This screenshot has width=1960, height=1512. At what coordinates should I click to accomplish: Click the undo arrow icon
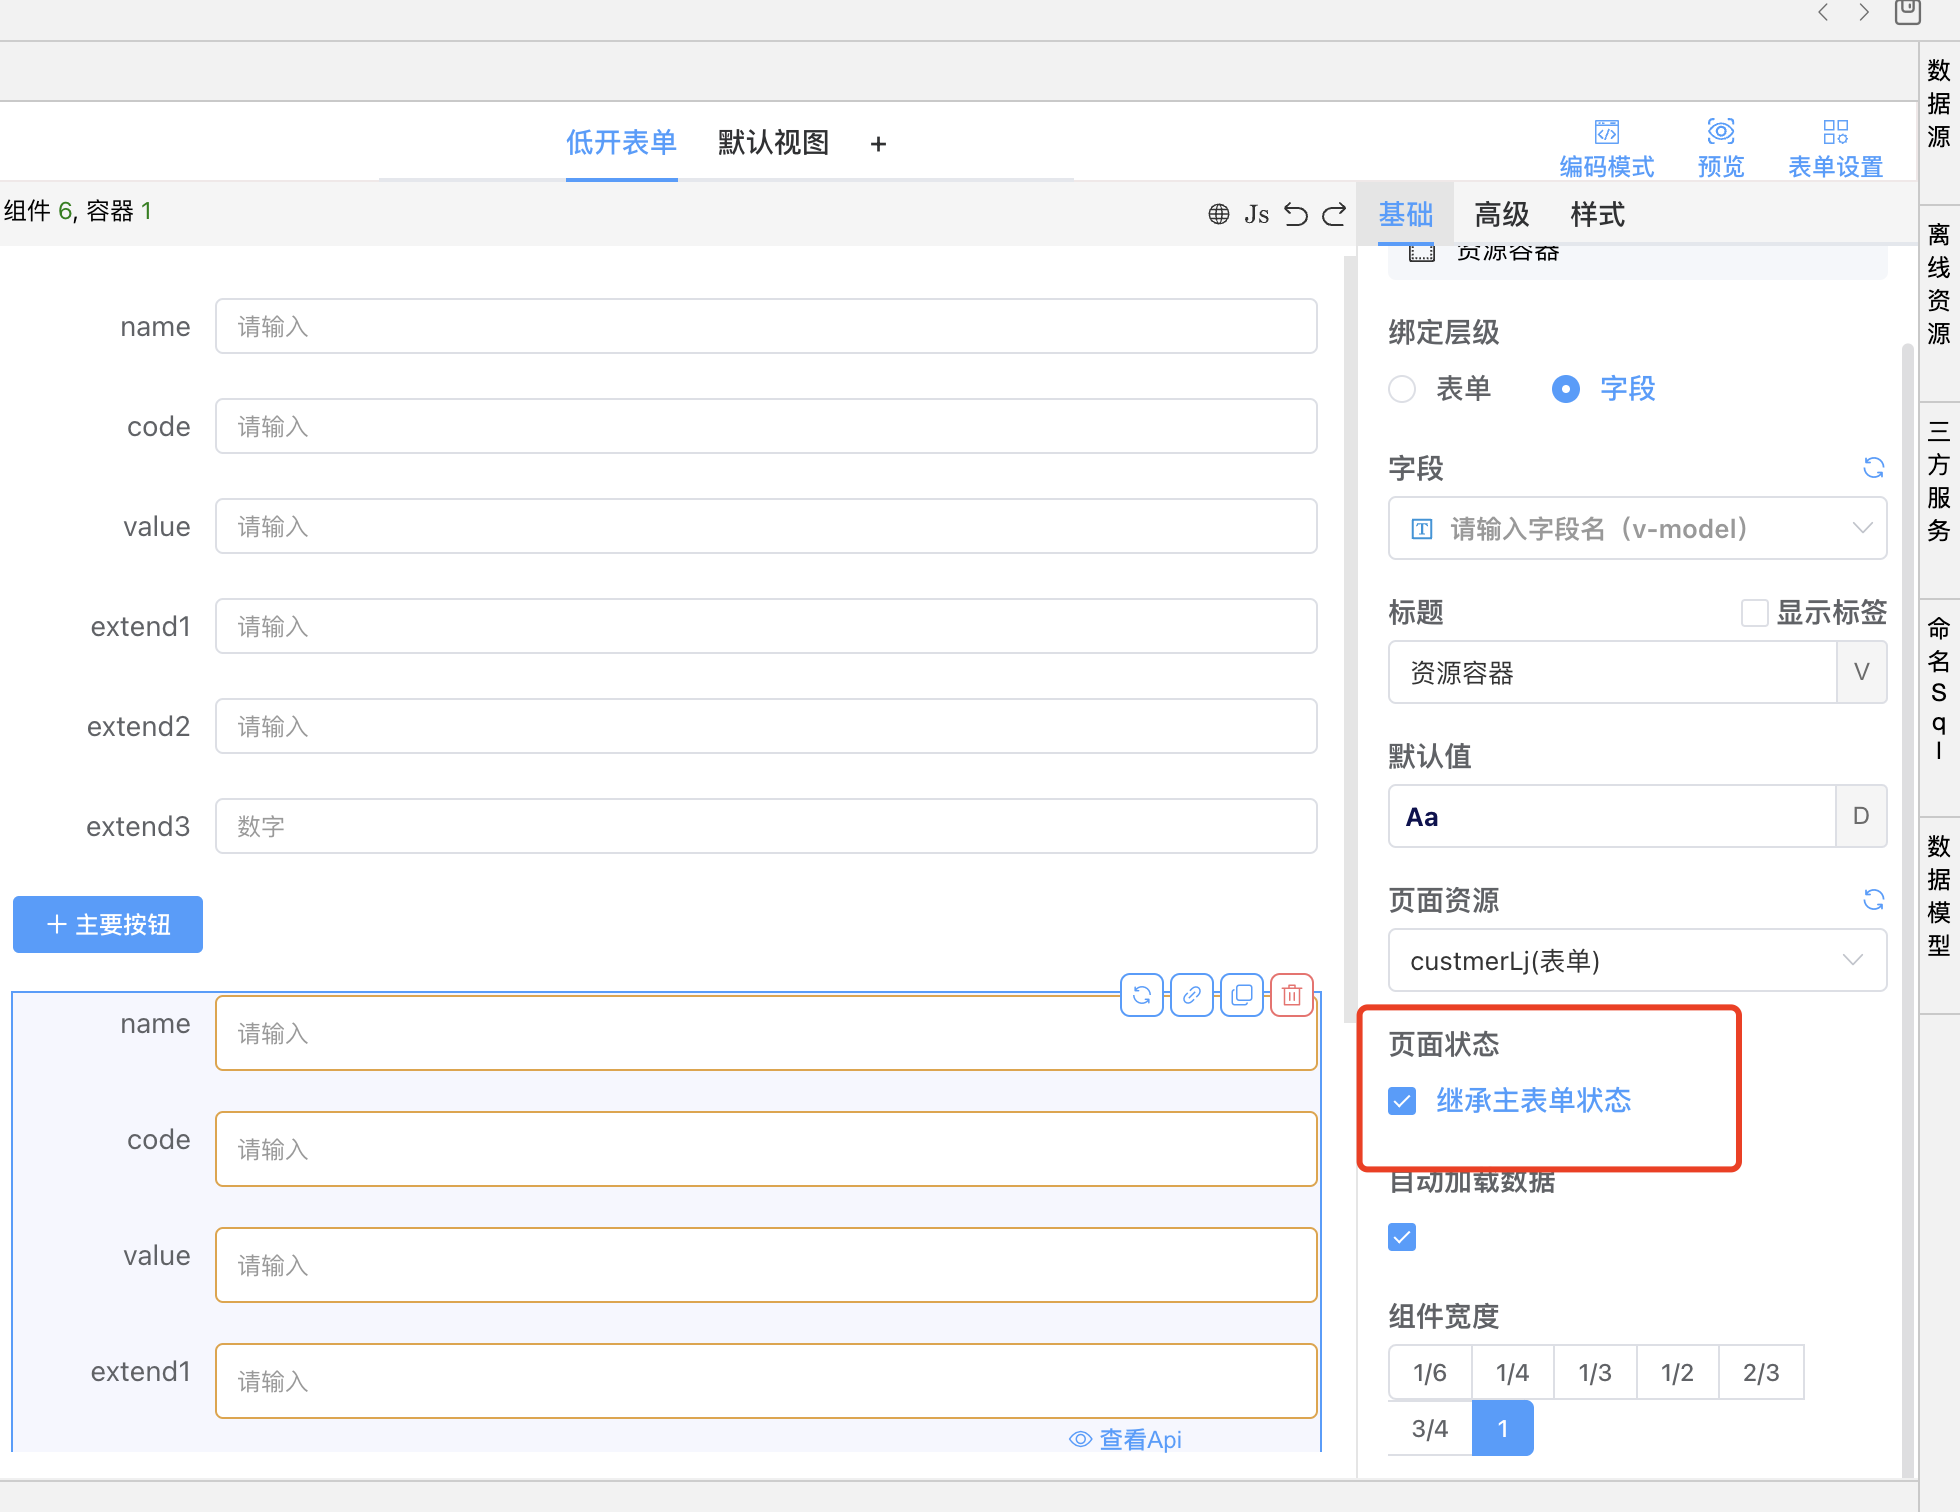[1296, 214]
